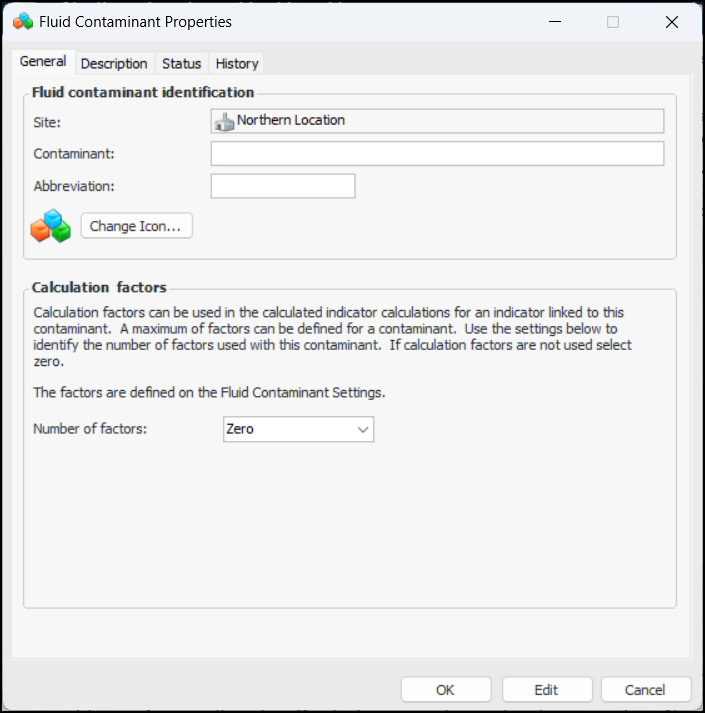Click the 'The factors are defined' sentence
This screenshot has width=705, height=713.
click(209, 392)
